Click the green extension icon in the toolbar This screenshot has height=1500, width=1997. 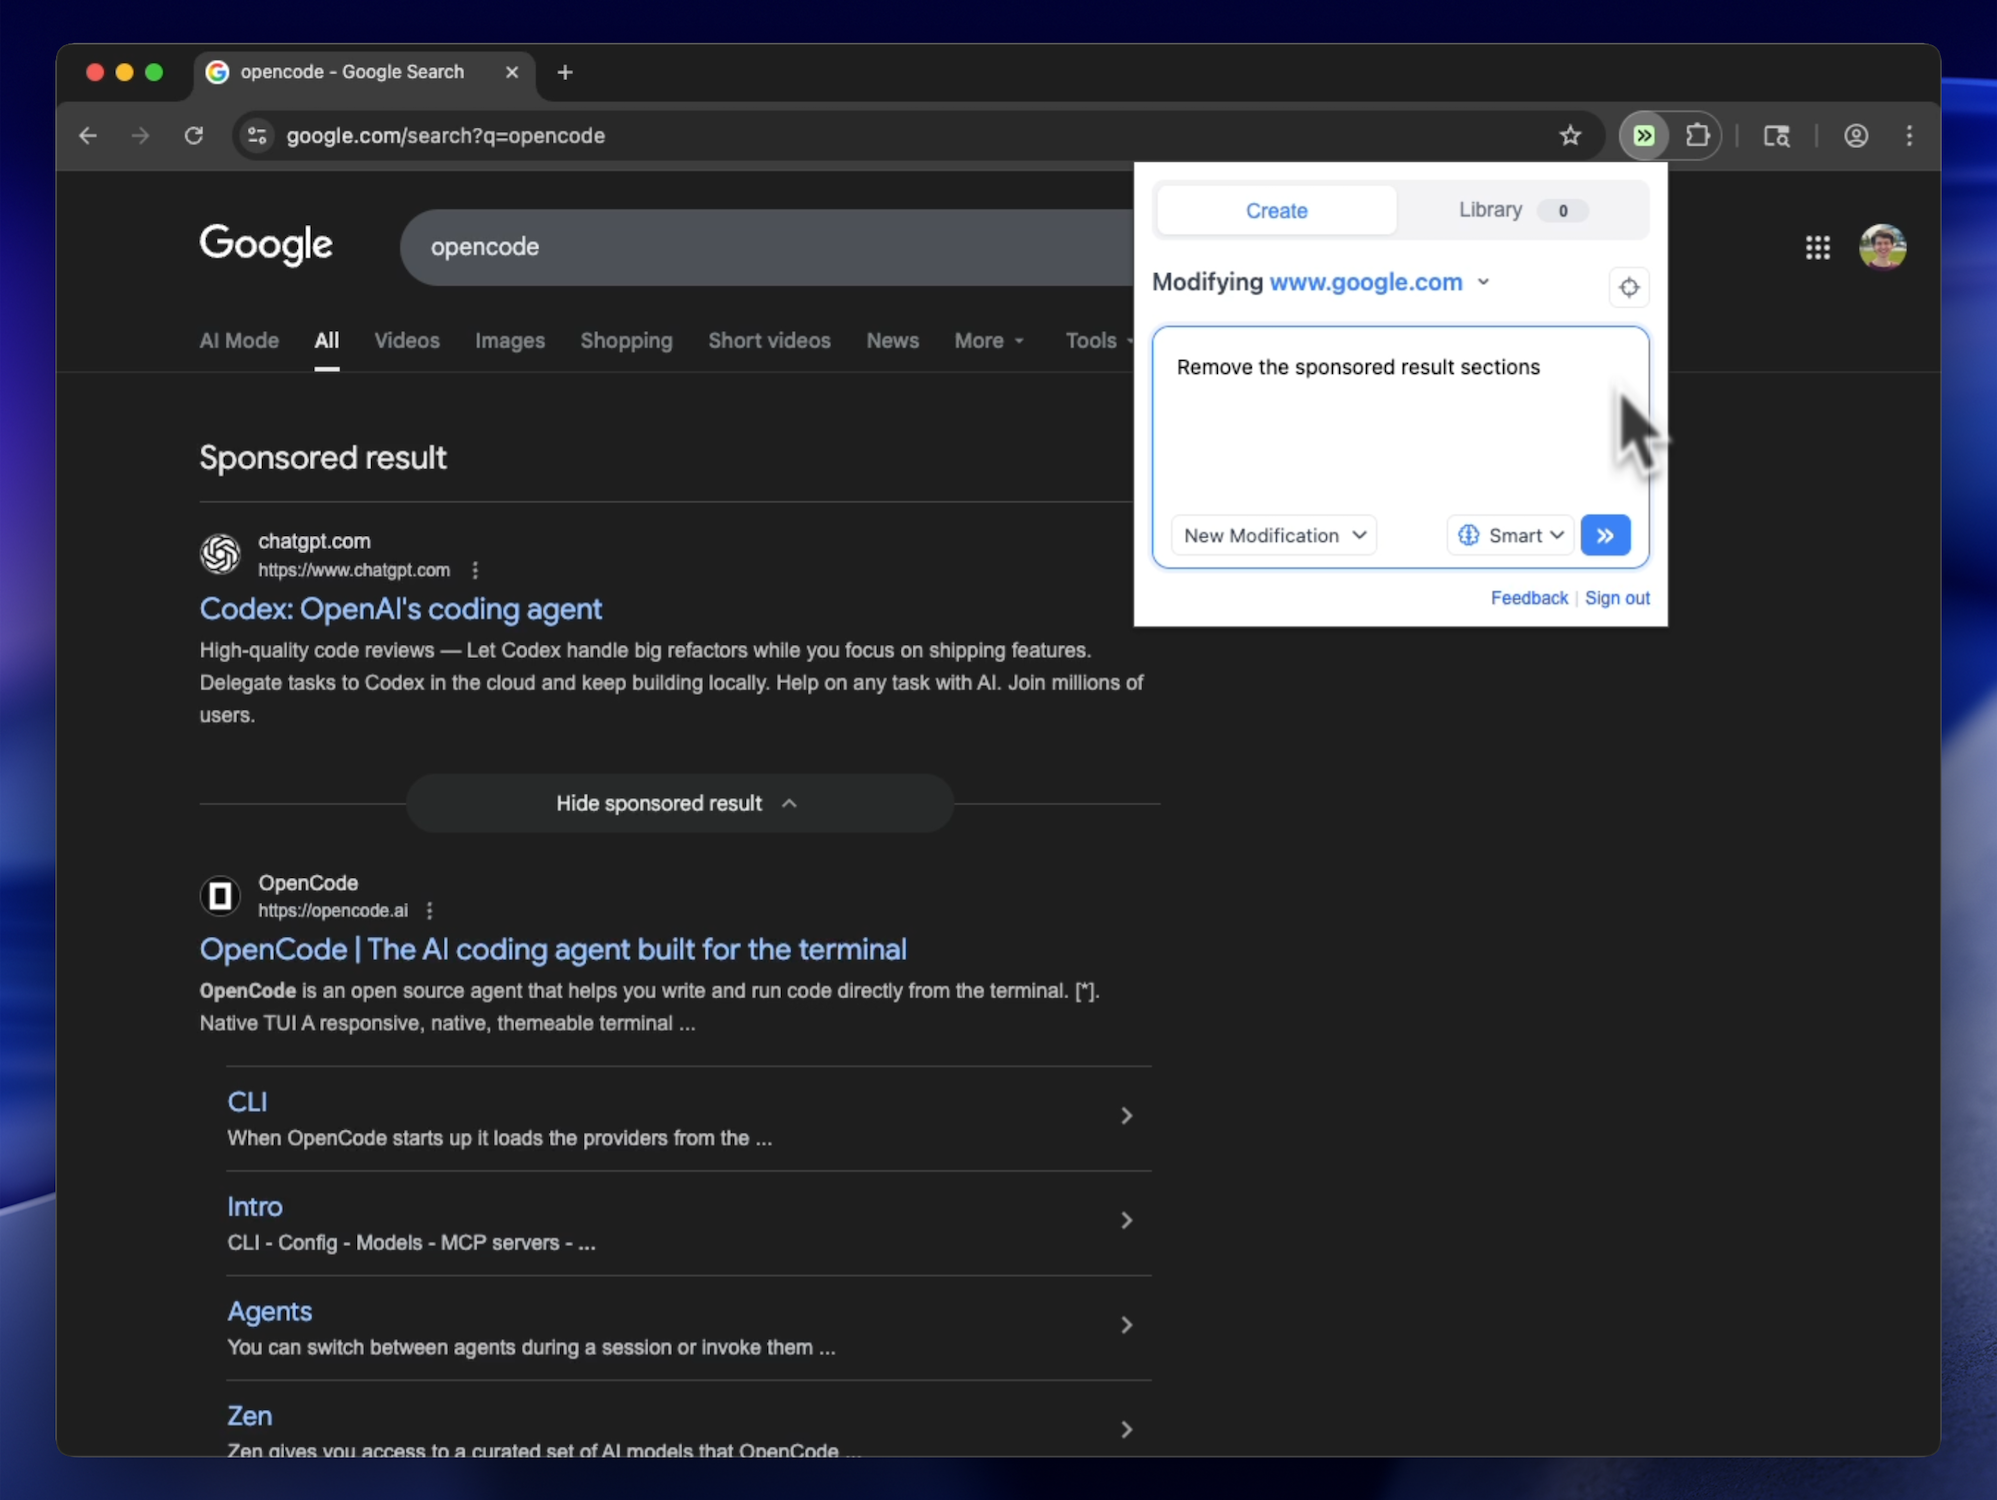click(1644, 135)
